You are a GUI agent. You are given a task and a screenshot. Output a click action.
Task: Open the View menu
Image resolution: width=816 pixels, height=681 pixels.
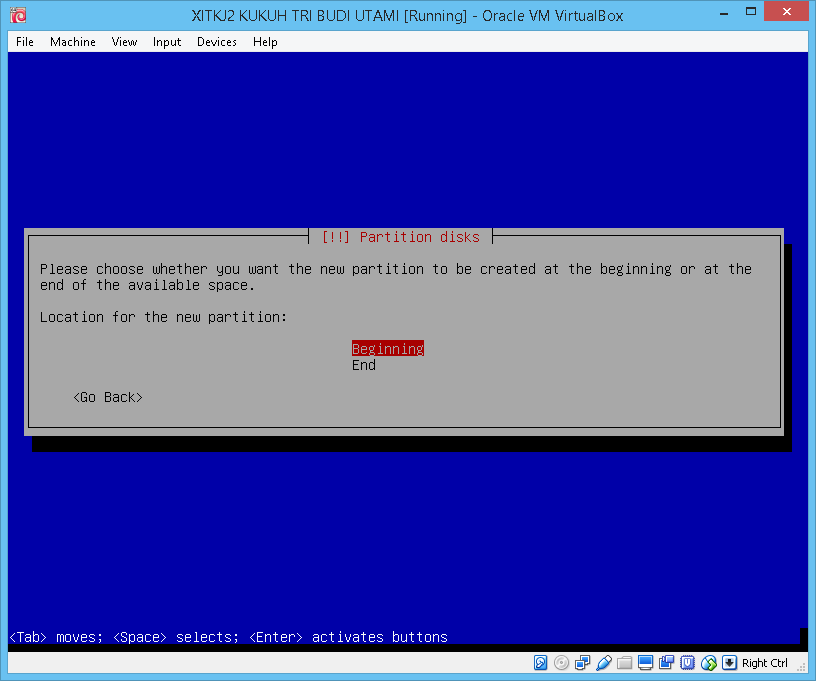(x=124, y=42)
